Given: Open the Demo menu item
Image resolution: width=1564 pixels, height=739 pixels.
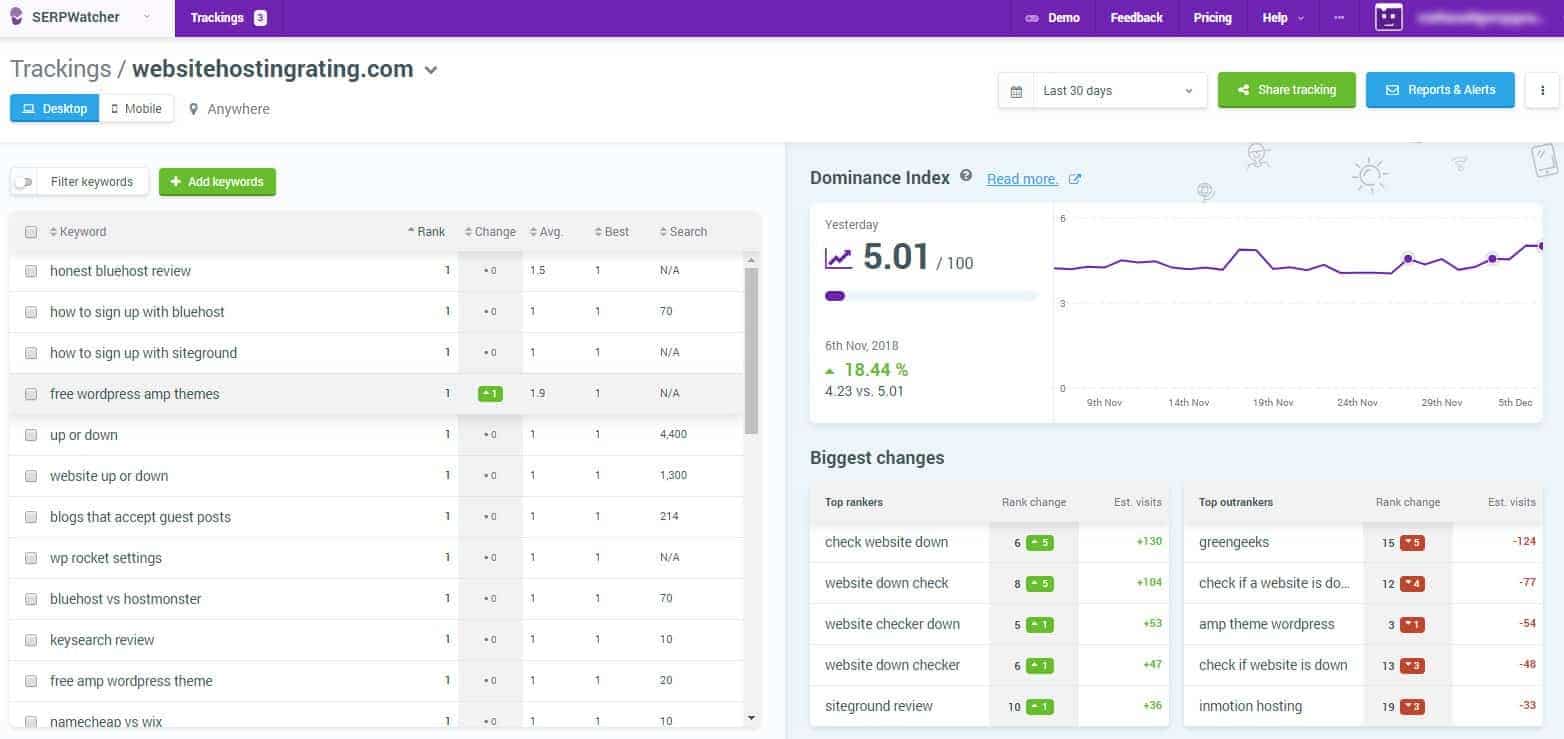Looking at the screenshot, I should (x=1053, y=18).
